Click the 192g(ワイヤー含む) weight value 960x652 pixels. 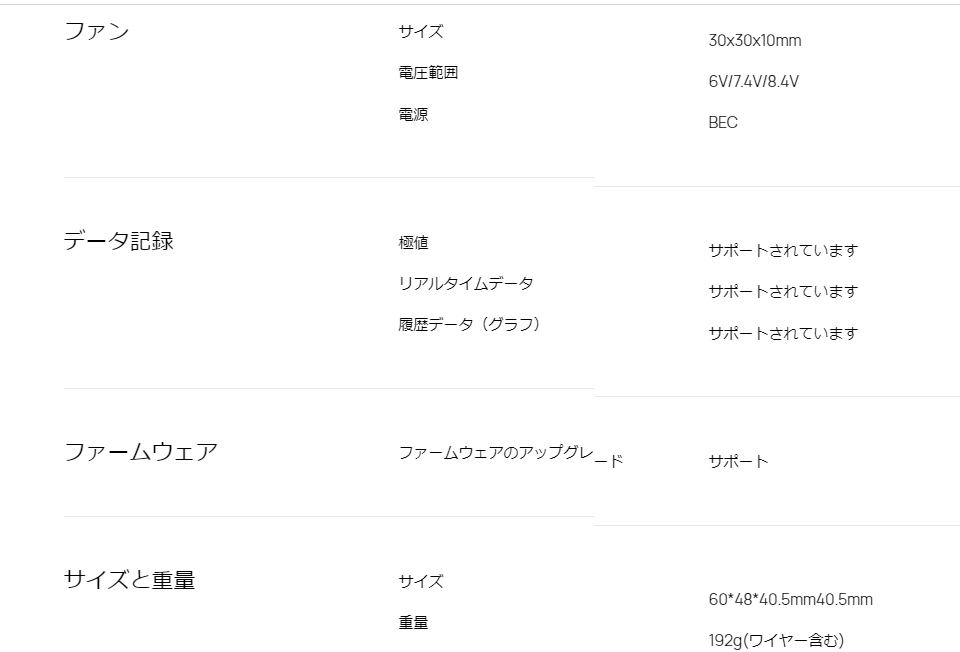[776, 641]
